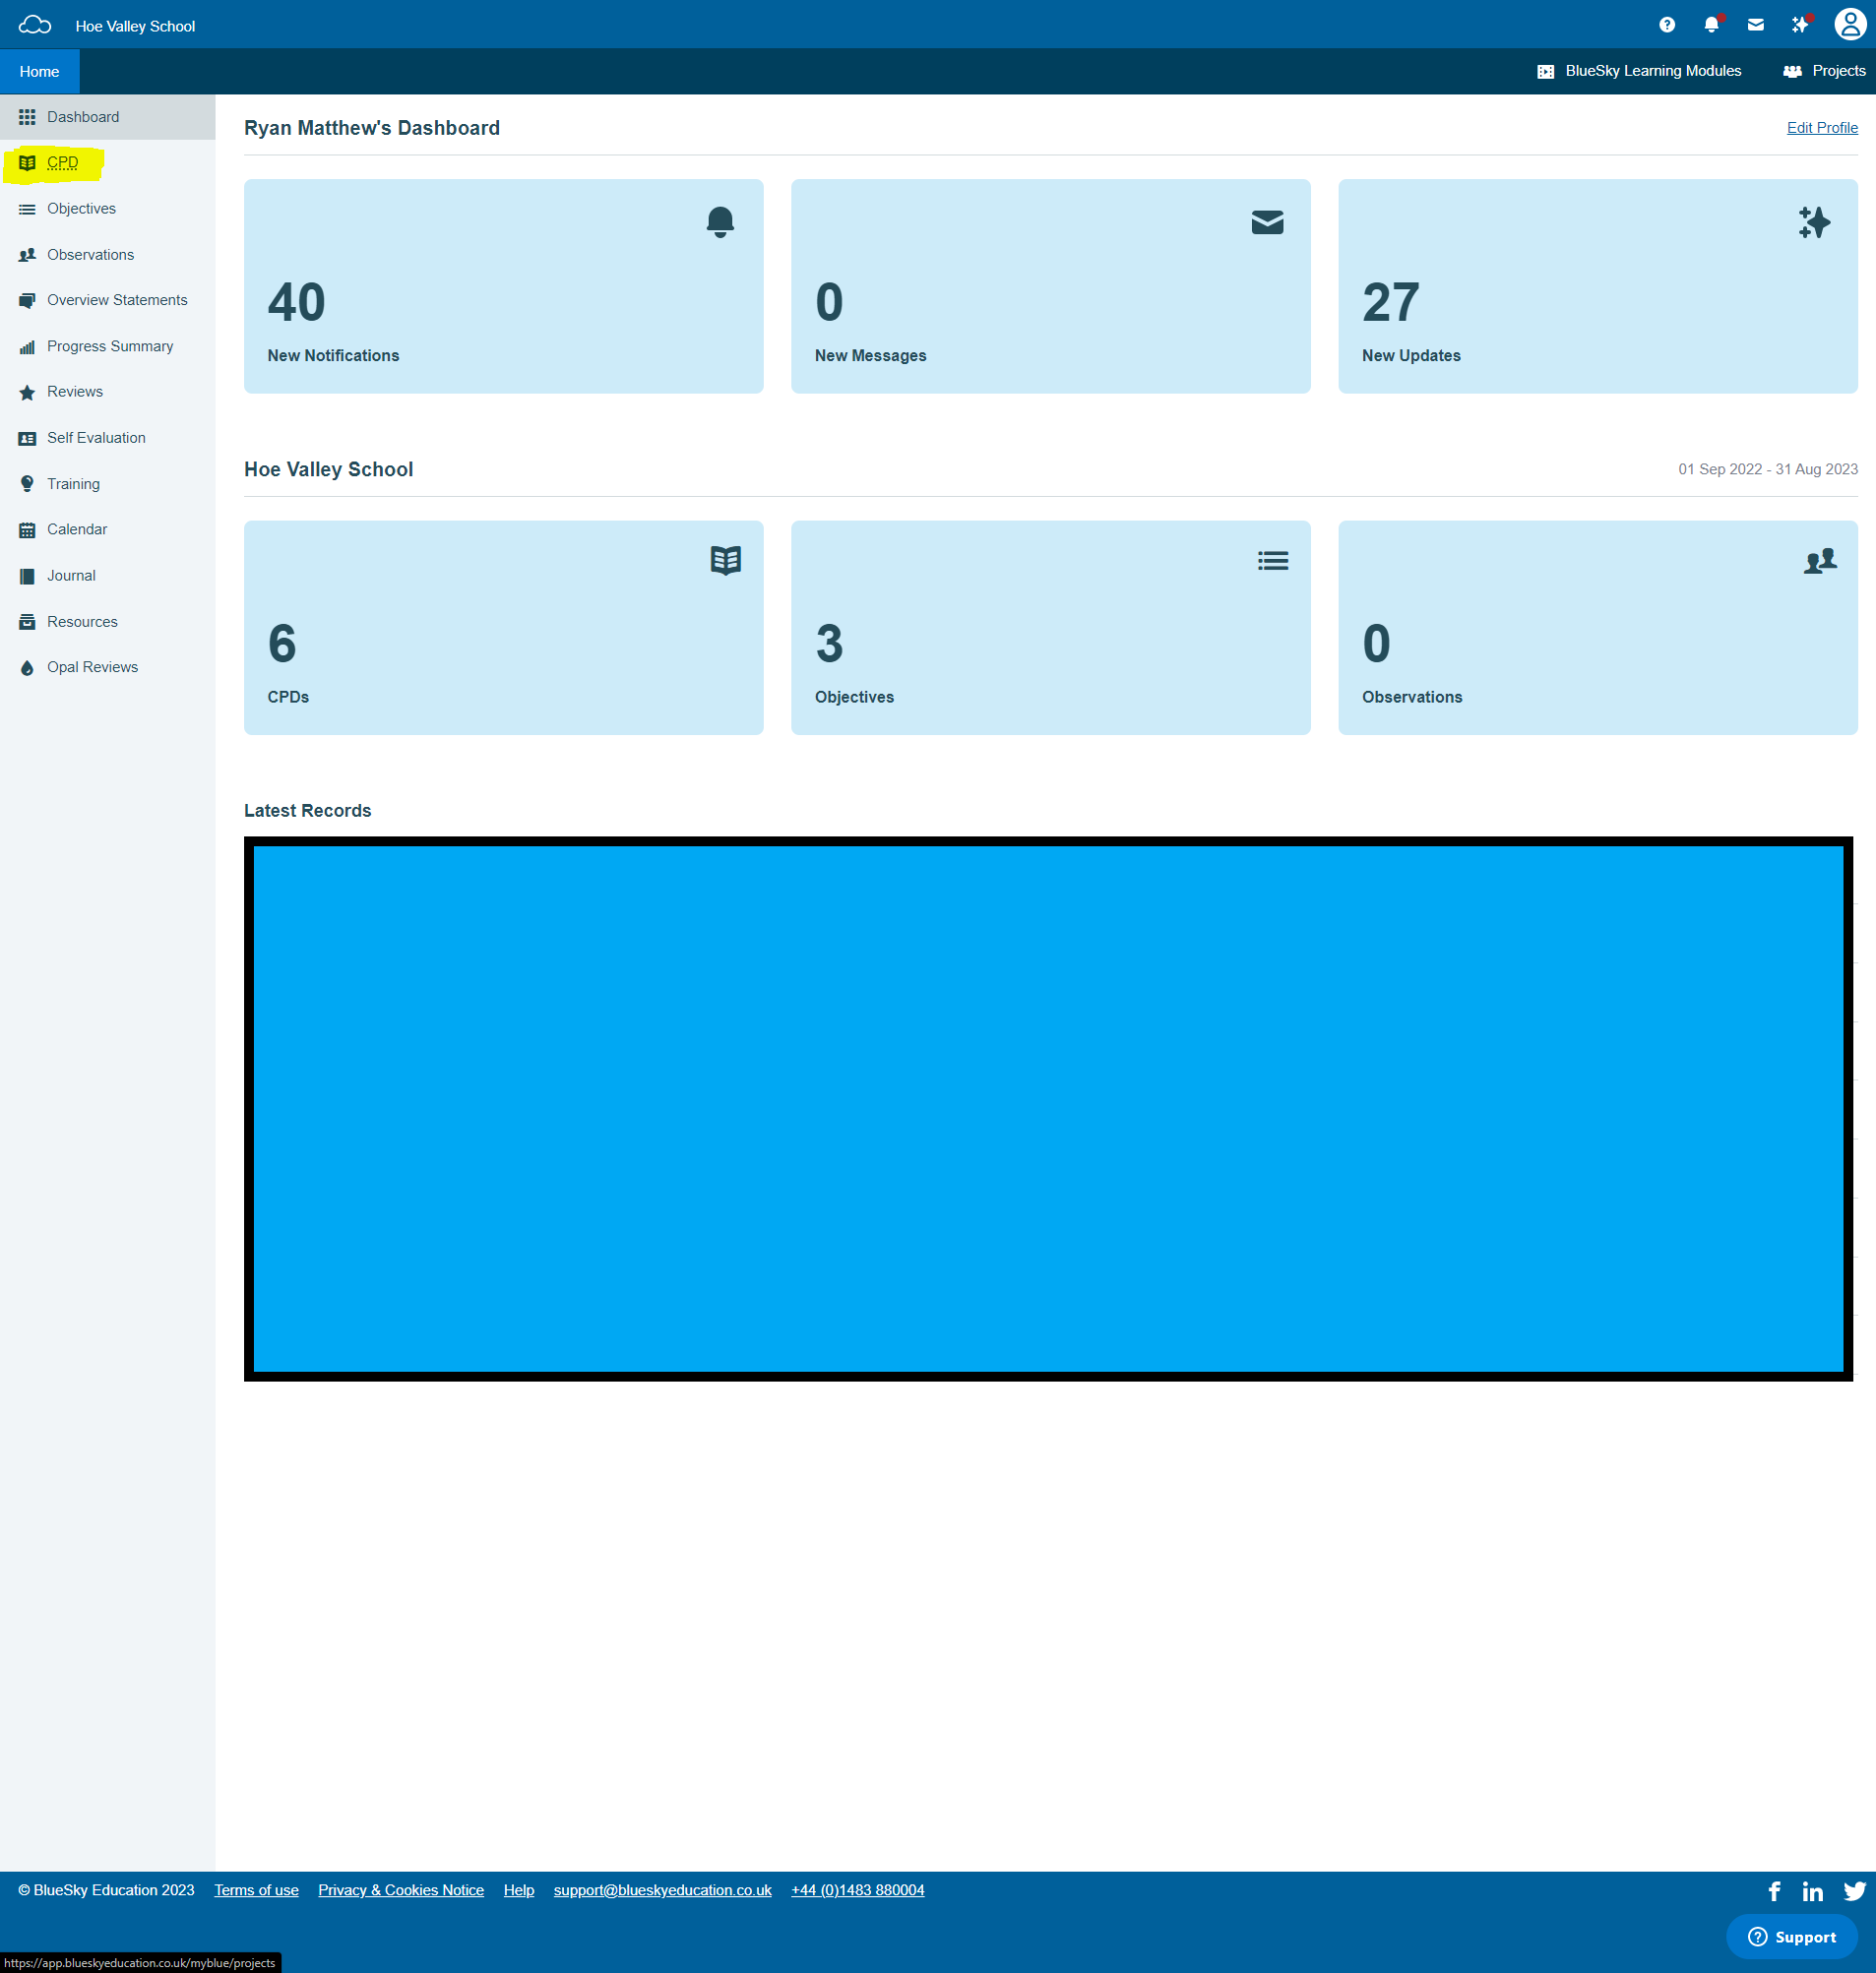The width and height of the screenshot is (1876, 1973).
Task: Click the Progress Summary bar chart icon
Action: [x=27, y=347]
